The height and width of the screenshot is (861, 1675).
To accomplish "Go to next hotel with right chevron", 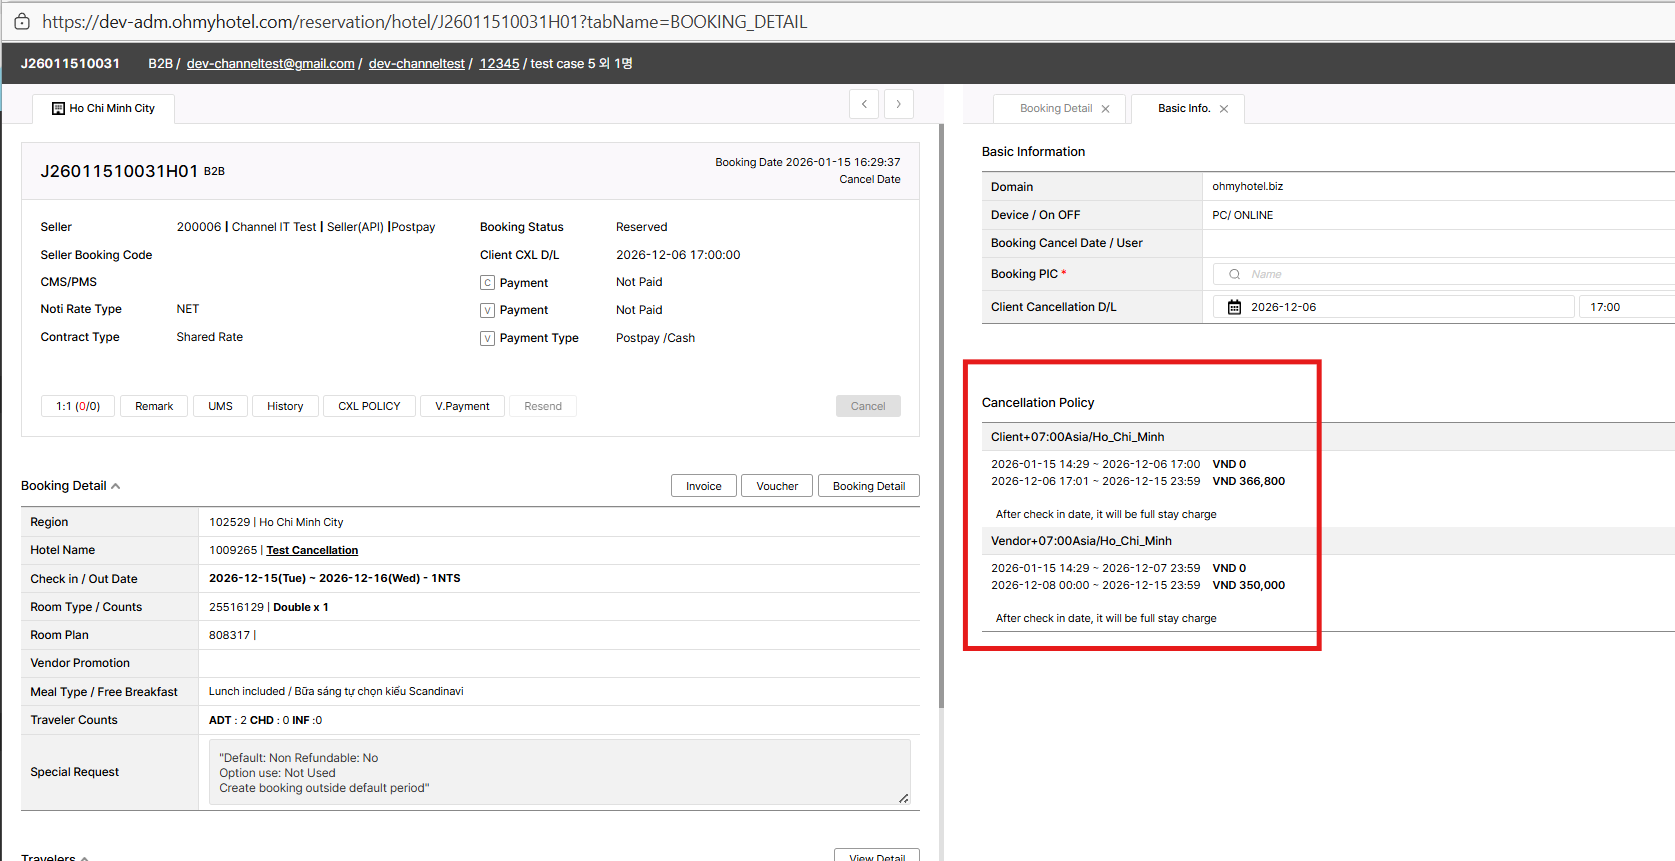I will 898,104.
